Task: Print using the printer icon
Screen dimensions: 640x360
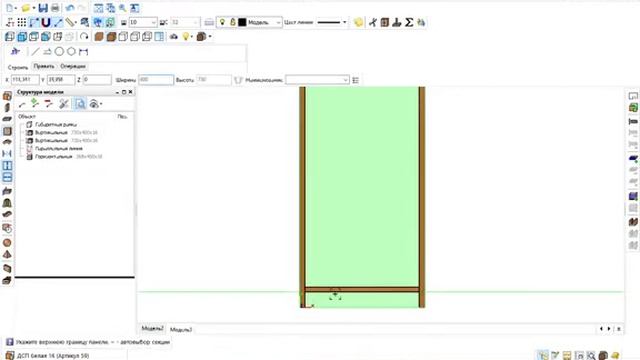Action: pos(55,8)
